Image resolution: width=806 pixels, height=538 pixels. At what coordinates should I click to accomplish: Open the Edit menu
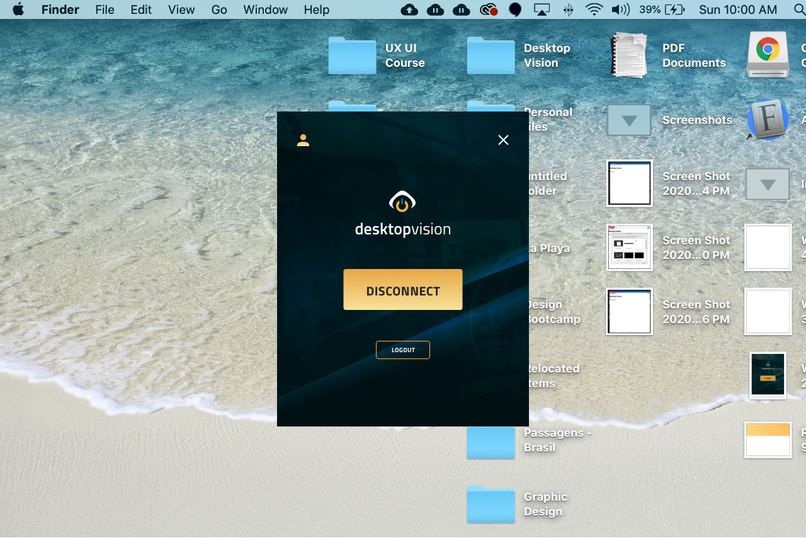141,10
